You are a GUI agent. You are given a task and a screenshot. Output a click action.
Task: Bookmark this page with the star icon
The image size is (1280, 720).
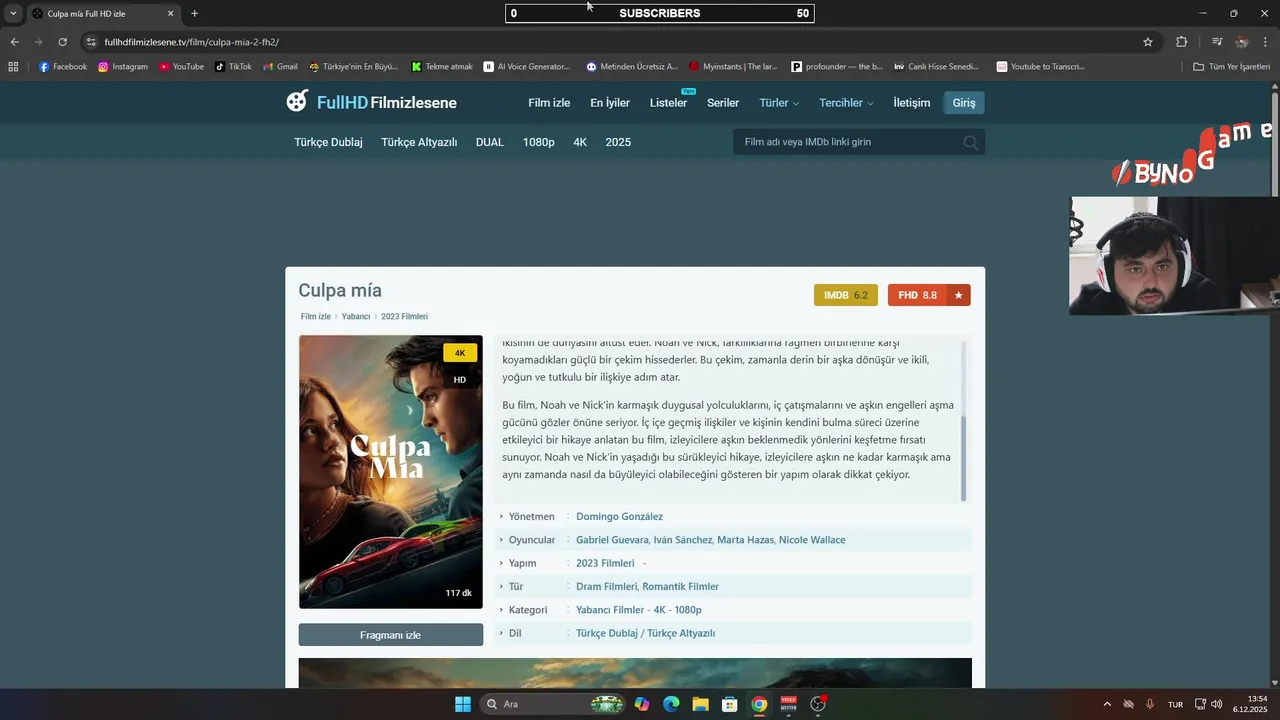pyautogui.click(x=1148, y=42)
